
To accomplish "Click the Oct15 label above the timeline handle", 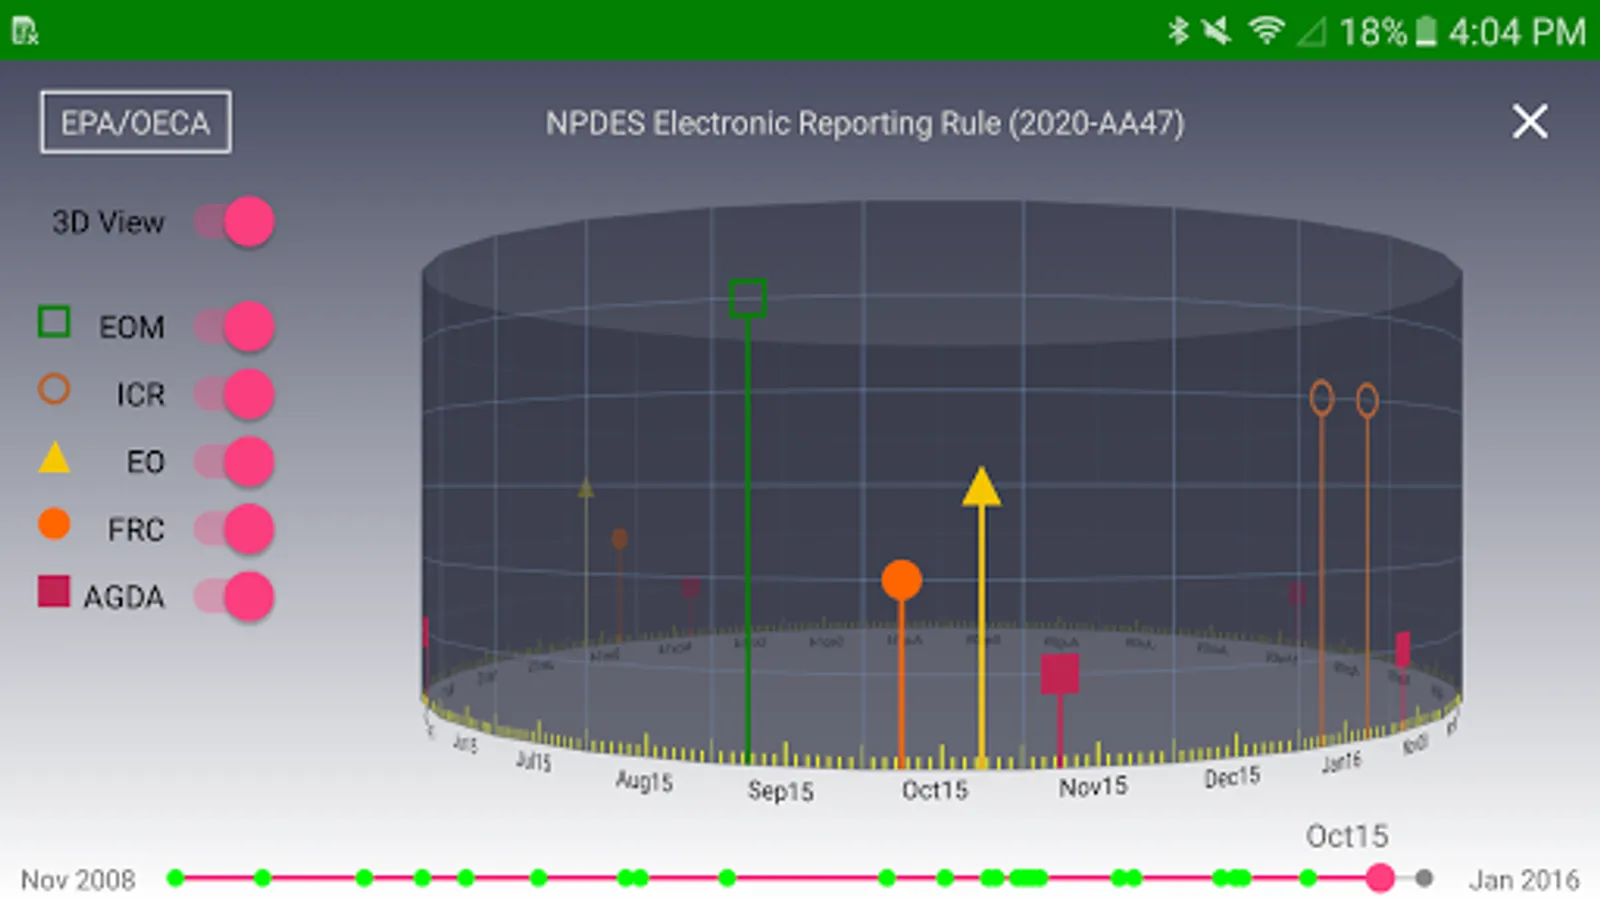I will click(x=1347, y=835).
